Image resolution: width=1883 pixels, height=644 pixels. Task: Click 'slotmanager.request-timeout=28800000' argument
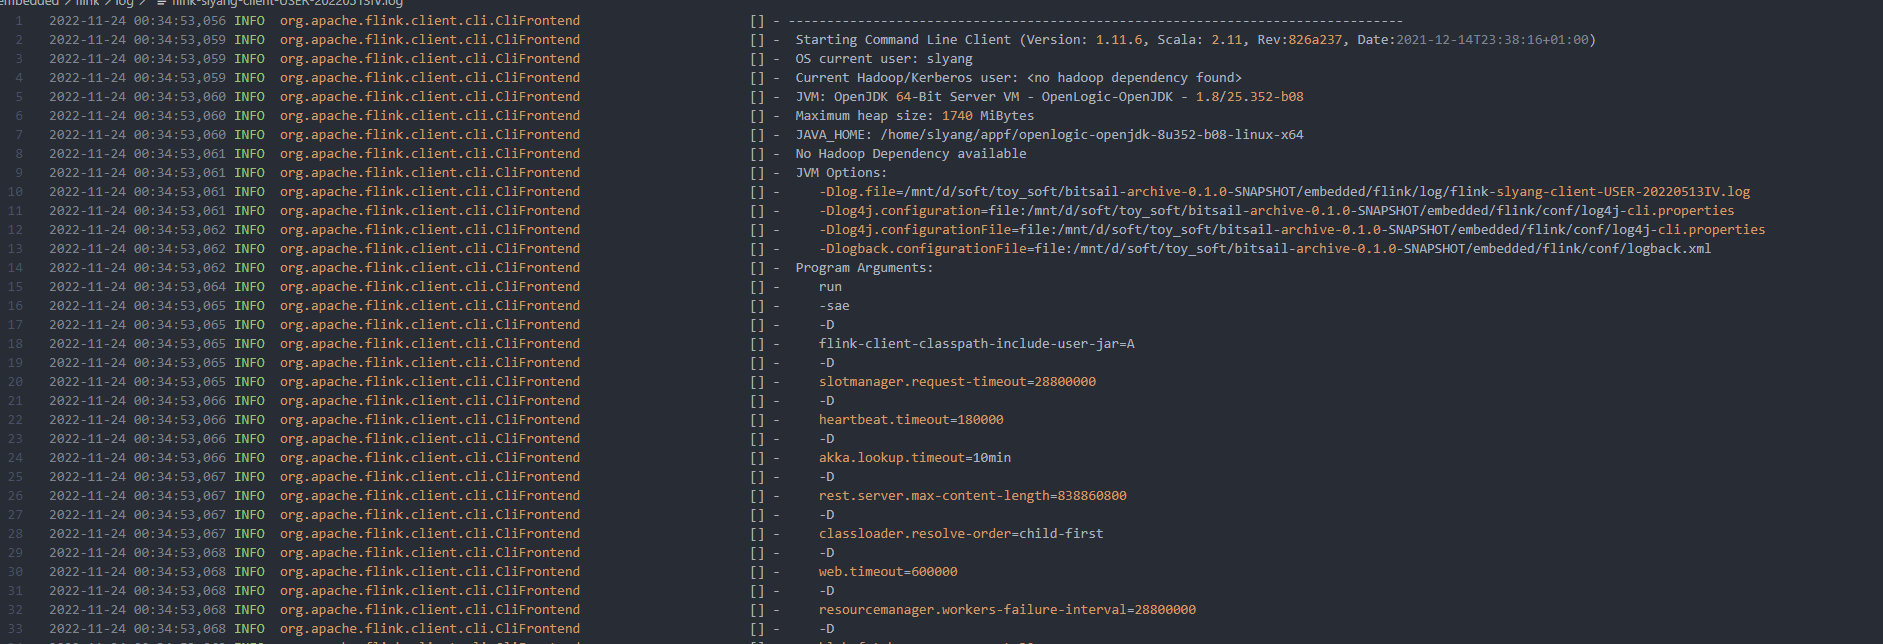(957, 382)
